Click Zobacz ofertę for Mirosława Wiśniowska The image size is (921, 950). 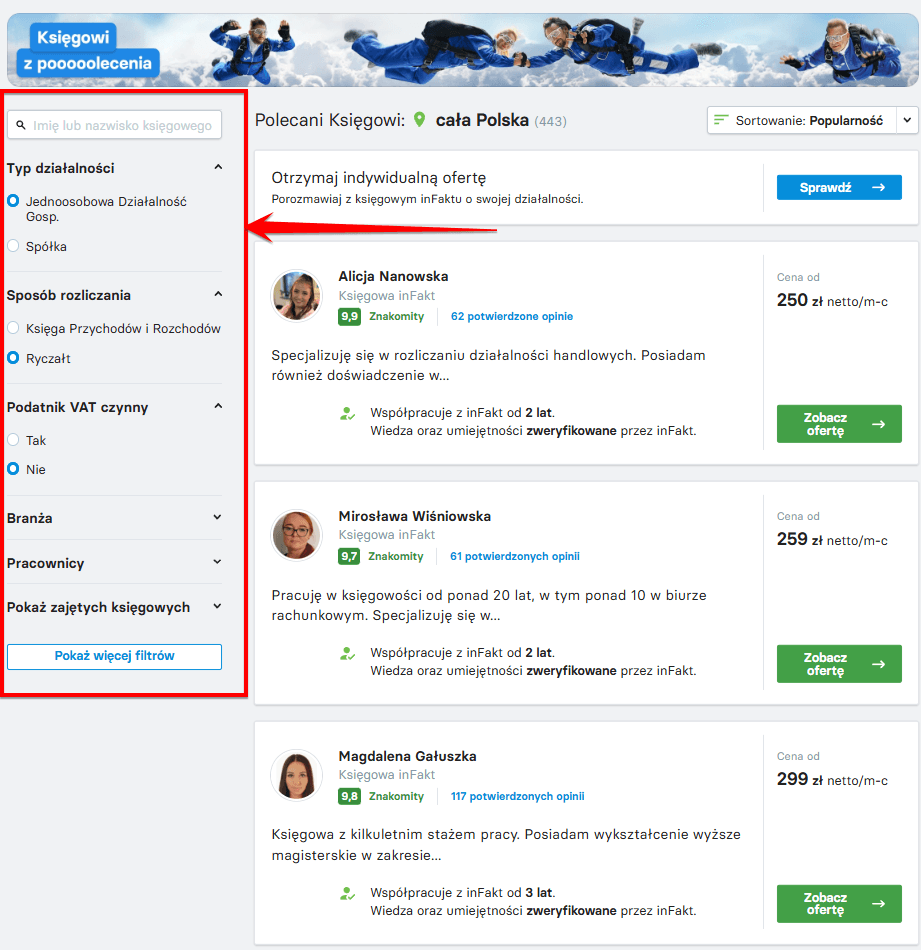[839, 664]
